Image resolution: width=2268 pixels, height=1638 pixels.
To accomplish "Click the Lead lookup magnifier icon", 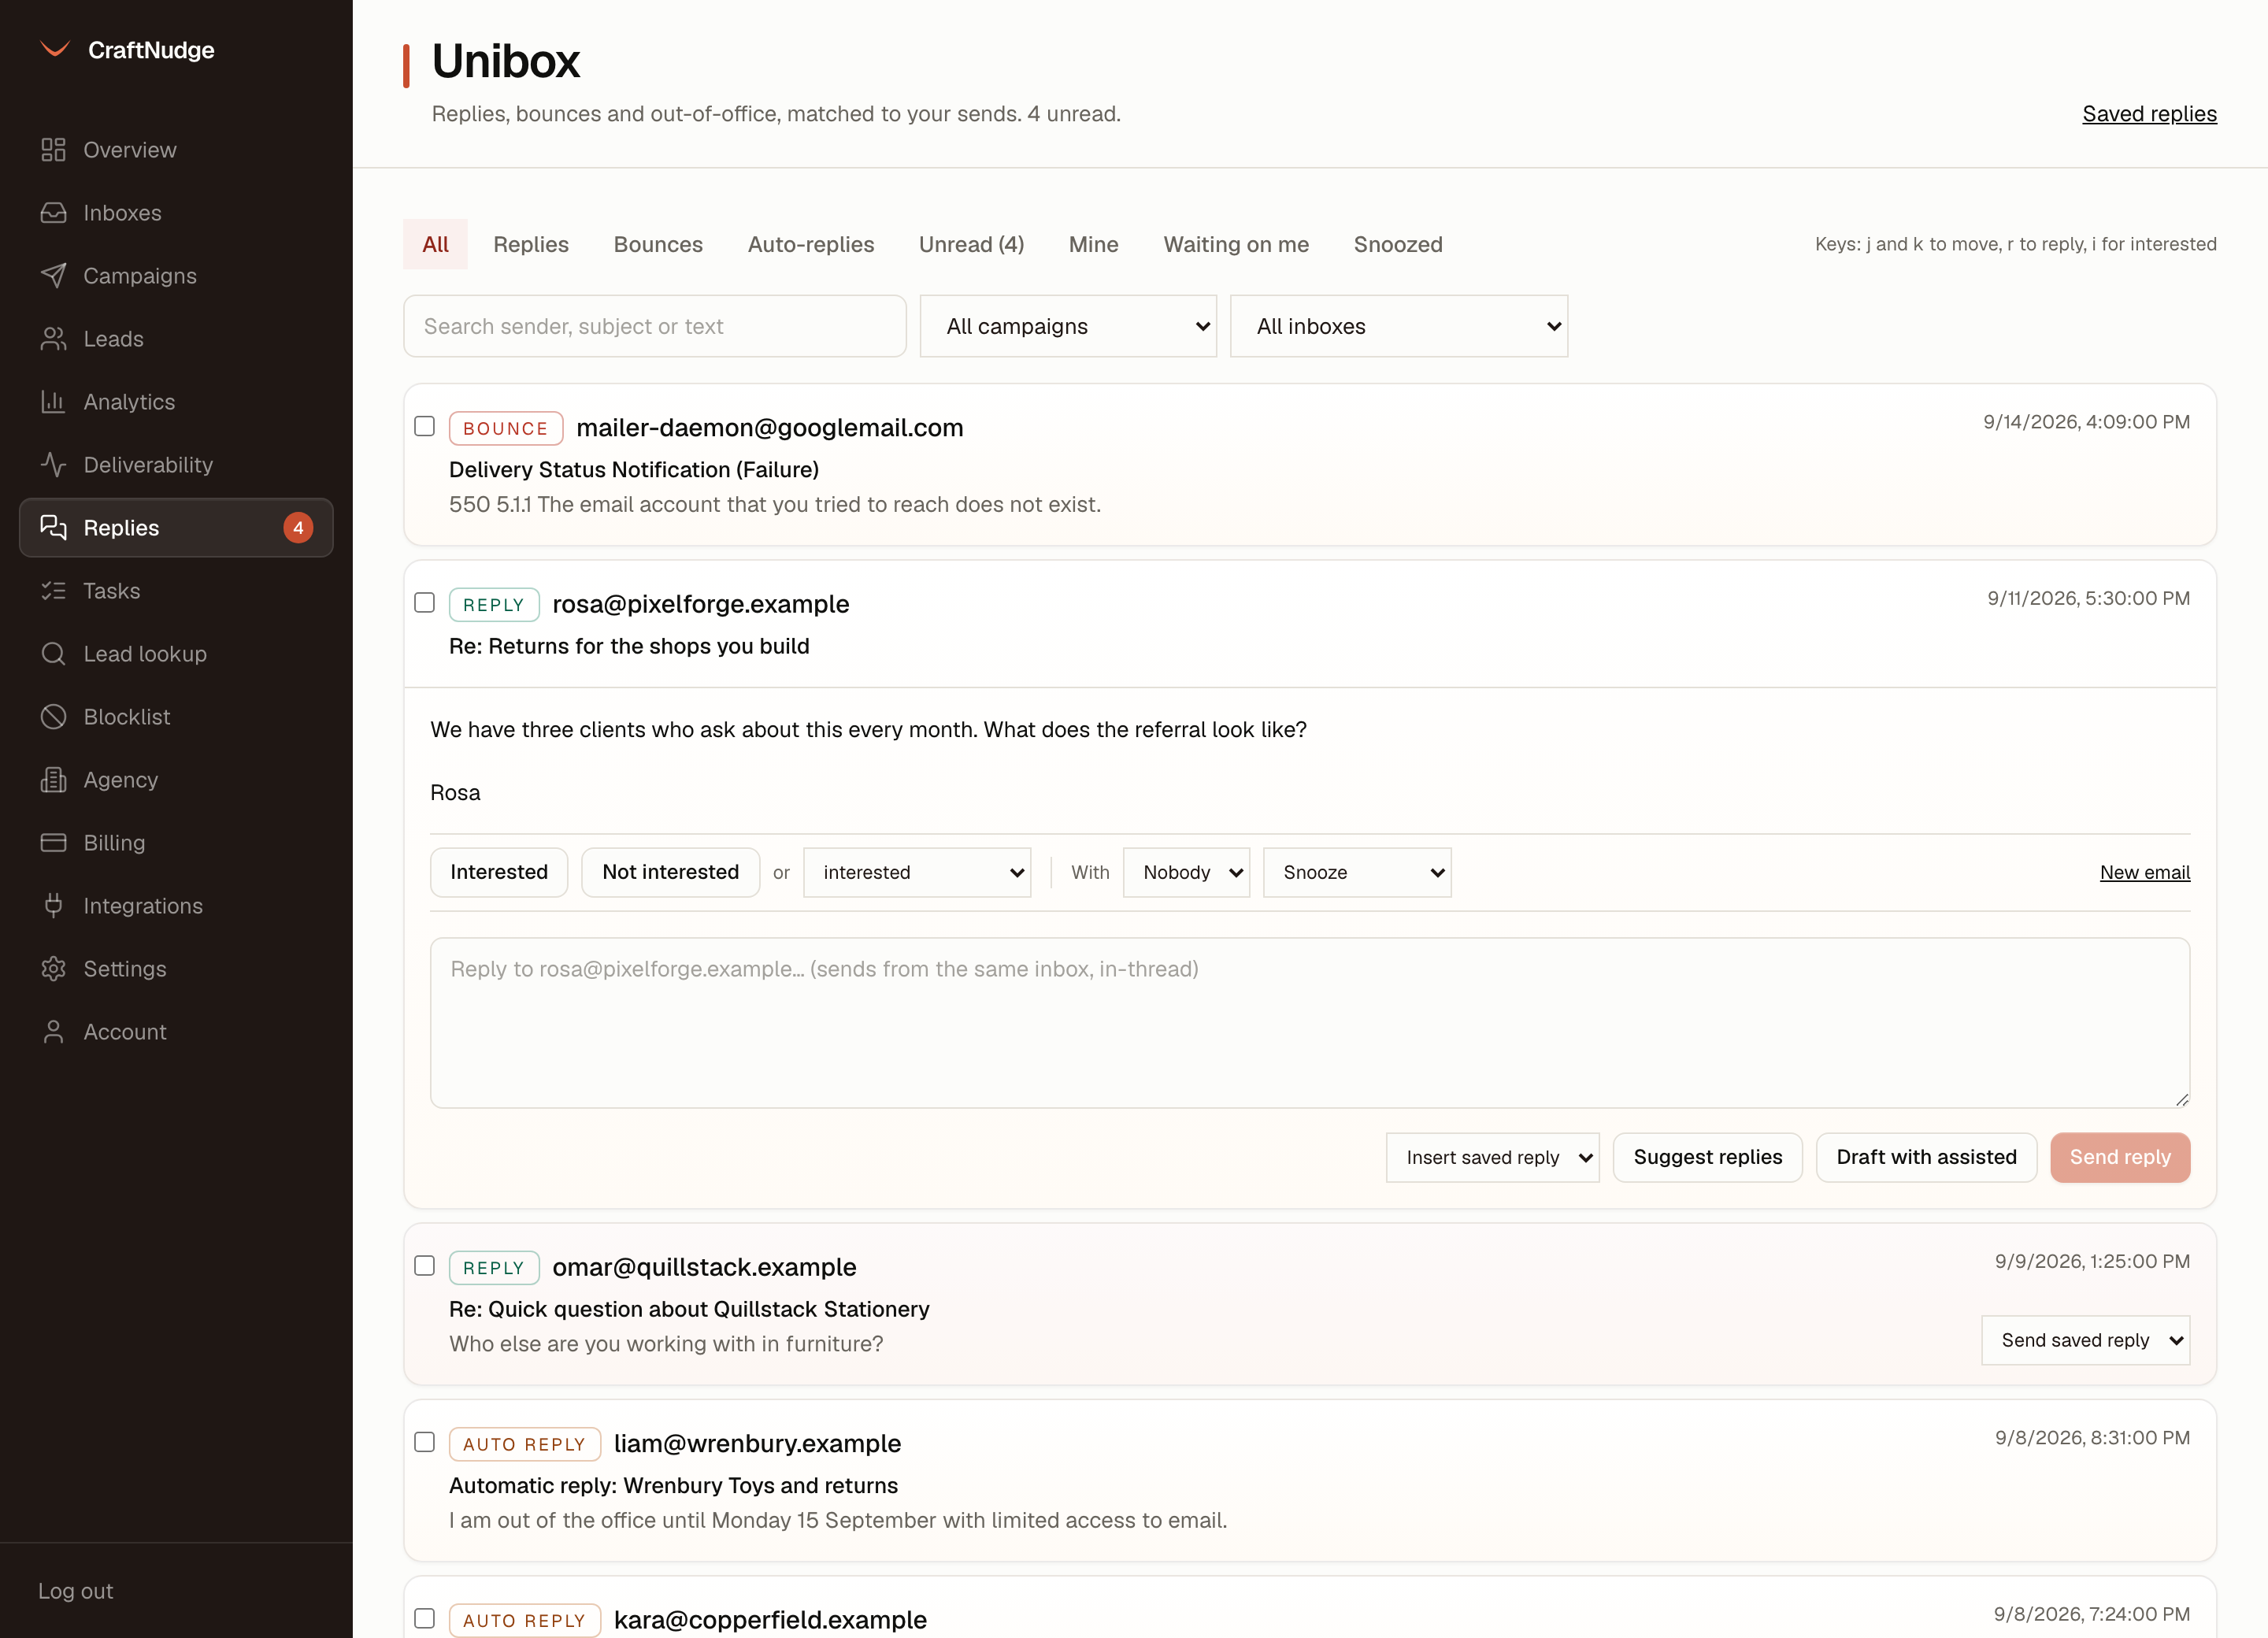I will click(x=53, y=654).
